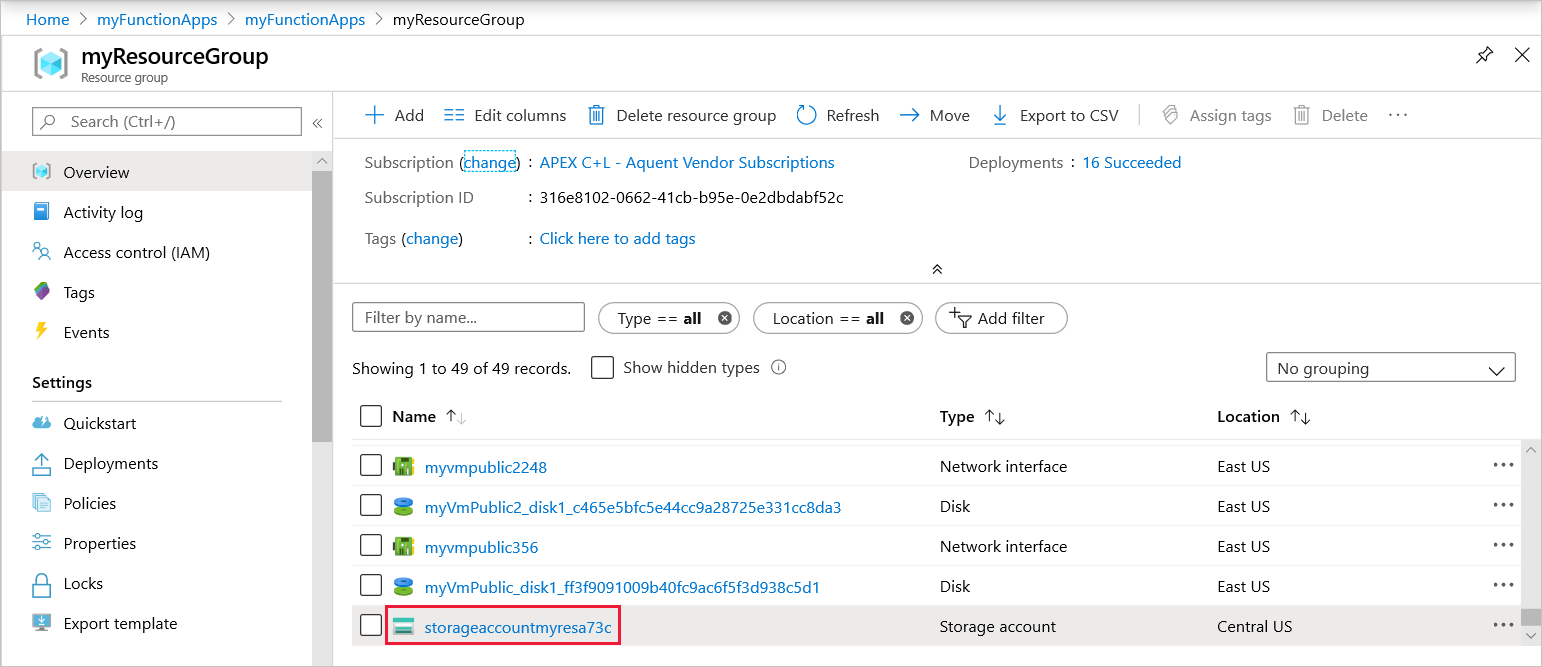The image size is (1542, 667).
Task: Focus the Filter by name field
Action: click(468, 318)
